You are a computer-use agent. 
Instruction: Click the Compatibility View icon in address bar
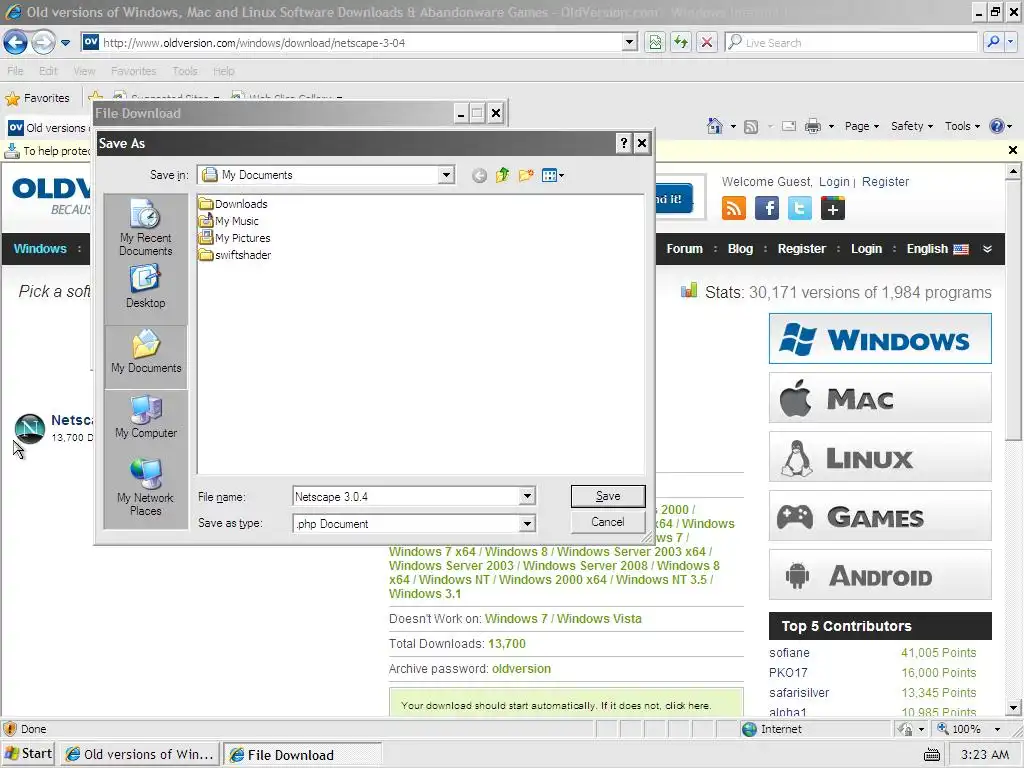(655, 42)
